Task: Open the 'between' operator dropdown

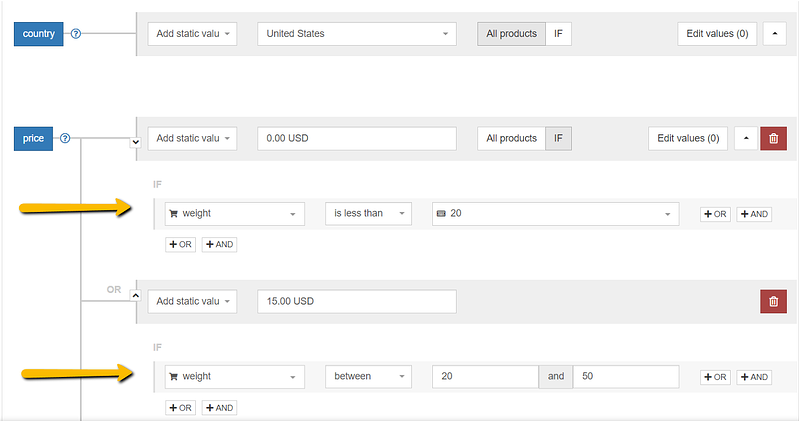Action: coord(368,376)
